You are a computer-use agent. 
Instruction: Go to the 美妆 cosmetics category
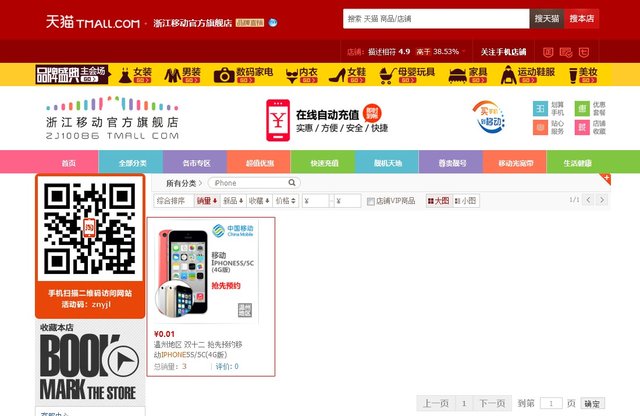583,75
